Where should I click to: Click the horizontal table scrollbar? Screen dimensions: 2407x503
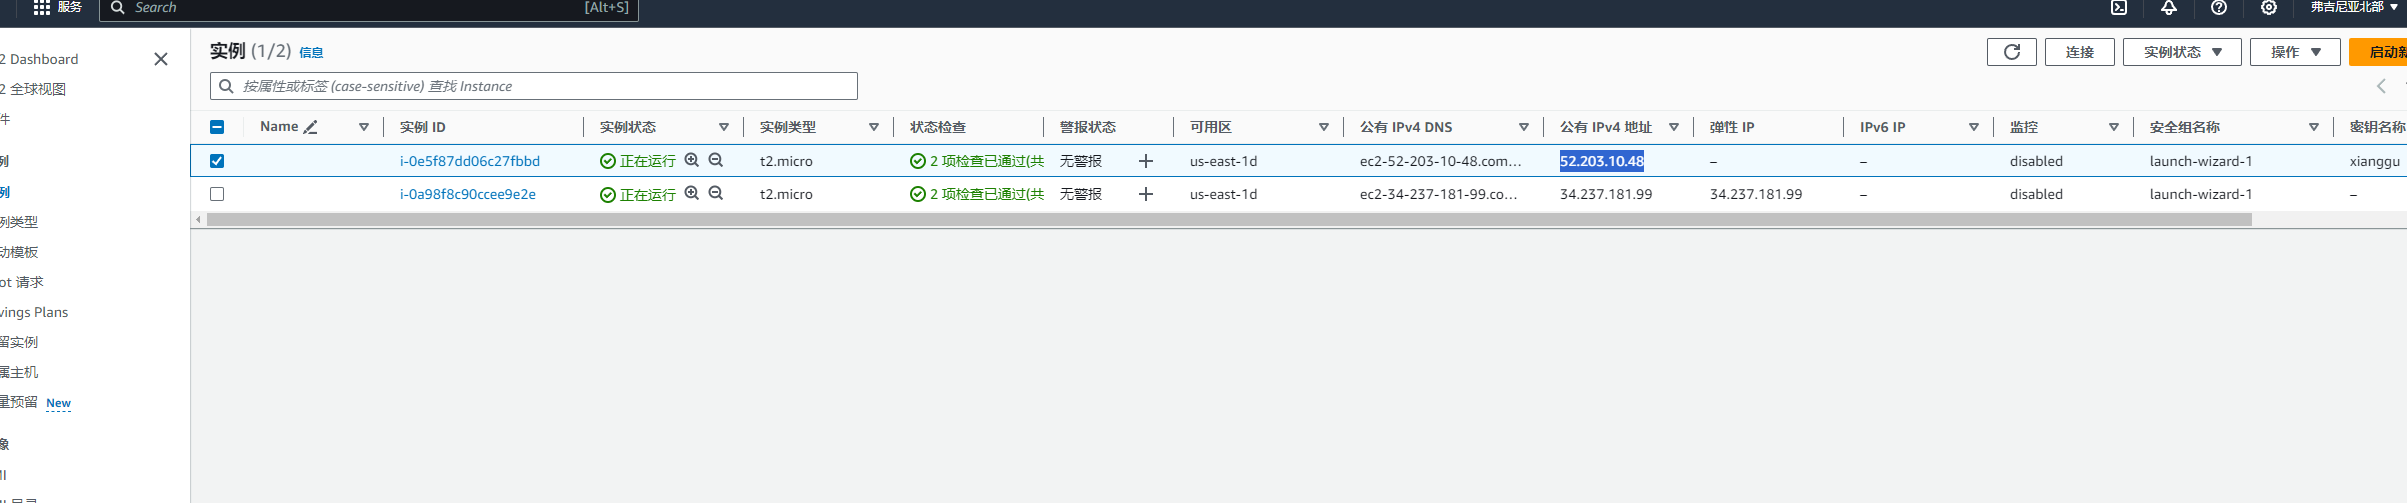(1229, 219)
